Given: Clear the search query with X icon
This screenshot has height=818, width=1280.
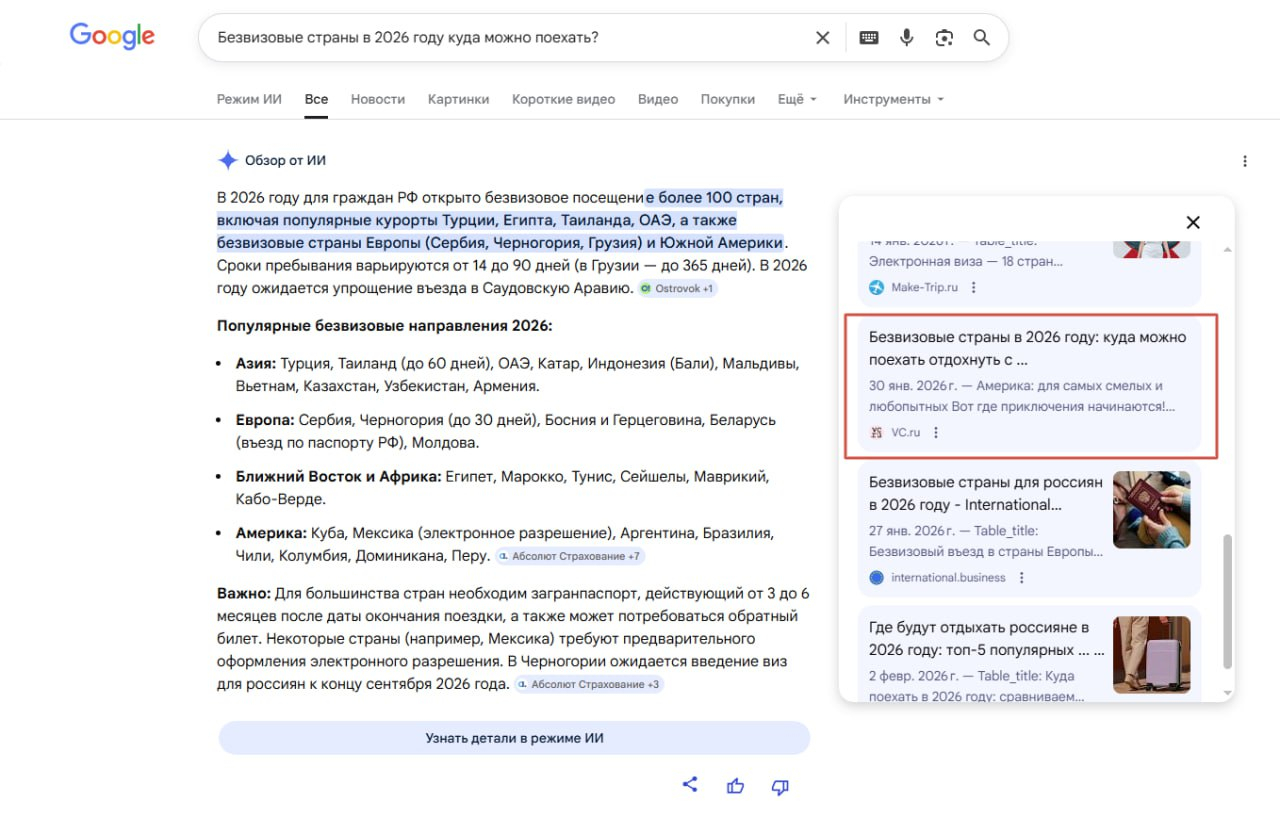Looking at the screenshot, I should 822,38.
